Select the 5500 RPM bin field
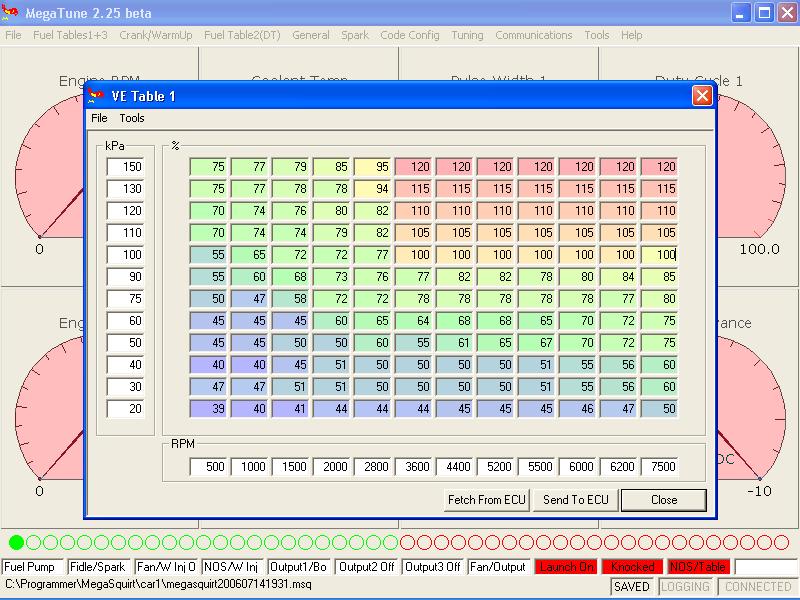The height and width of the screenshot is (600, 800). tap(536, 466)
